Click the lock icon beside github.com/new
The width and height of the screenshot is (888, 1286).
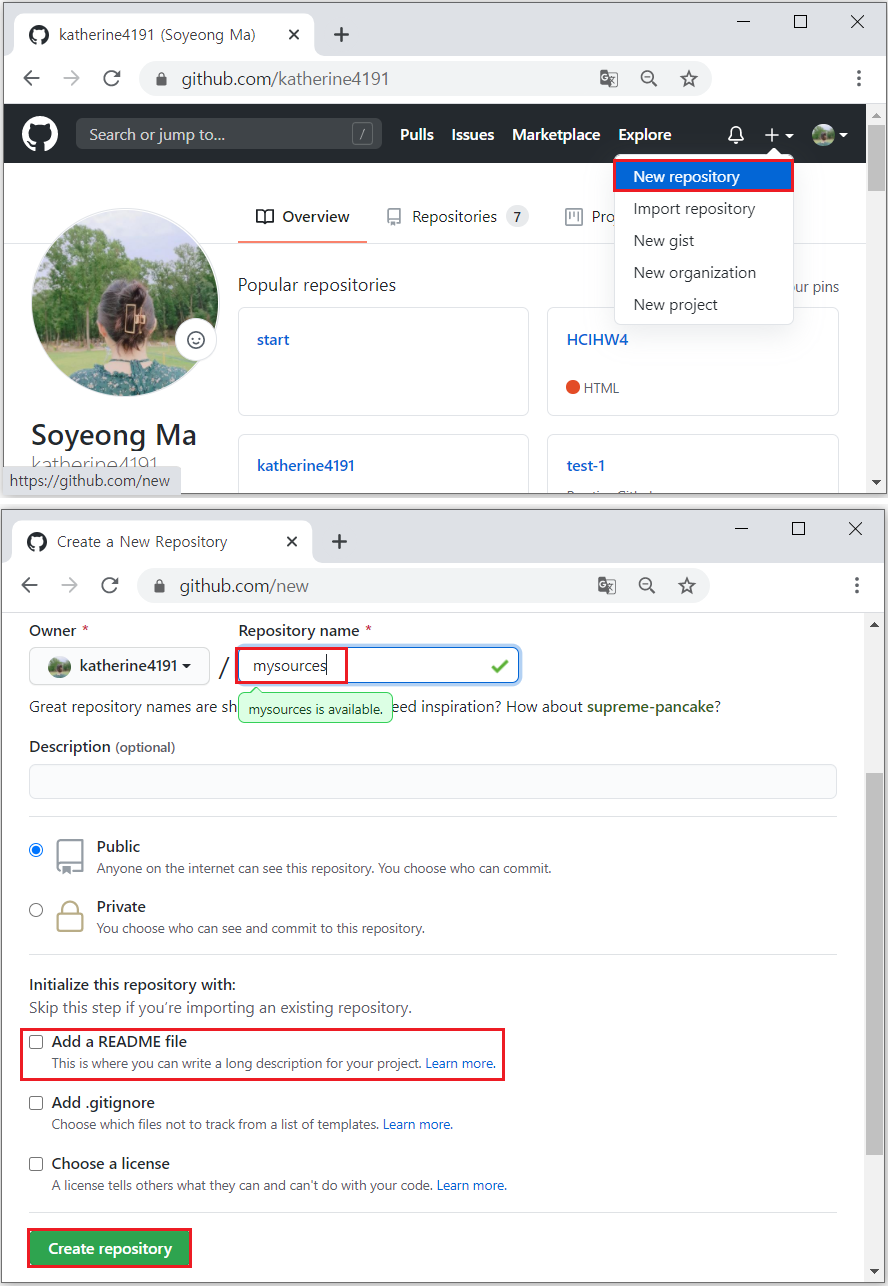point(160,586)
